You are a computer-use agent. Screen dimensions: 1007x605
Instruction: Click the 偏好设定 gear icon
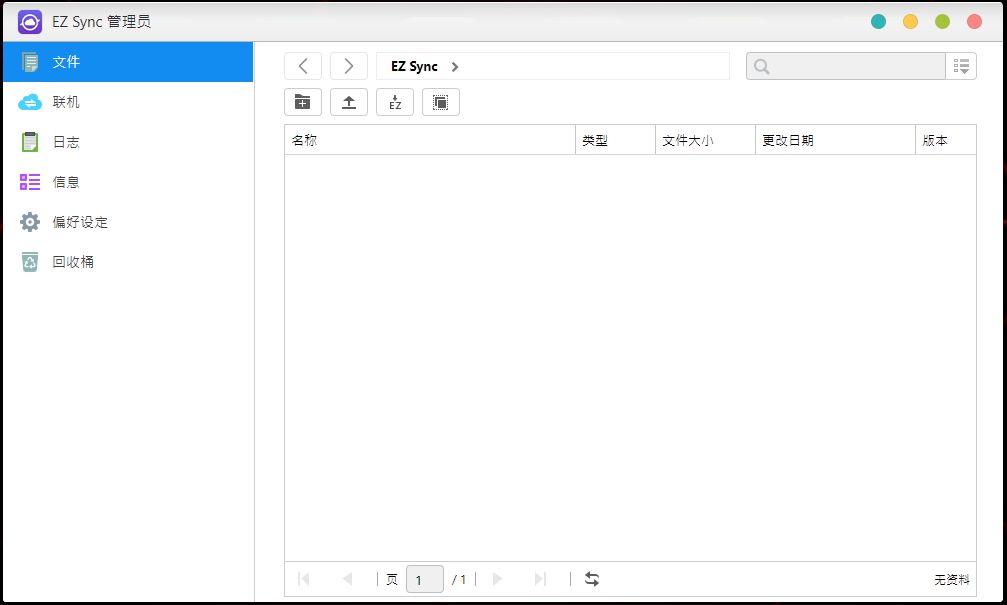tap(30, 222)
